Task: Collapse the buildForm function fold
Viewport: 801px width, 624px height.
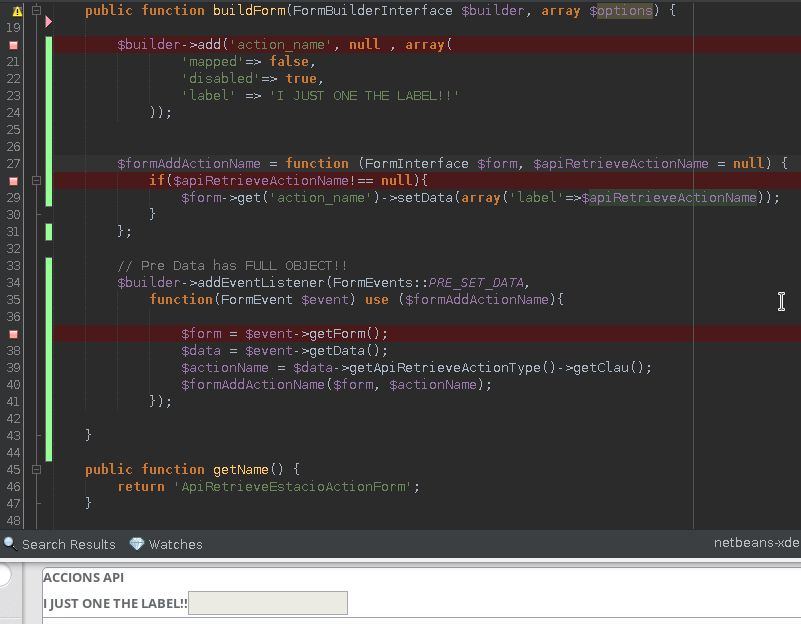Action: tap(36, 10)
